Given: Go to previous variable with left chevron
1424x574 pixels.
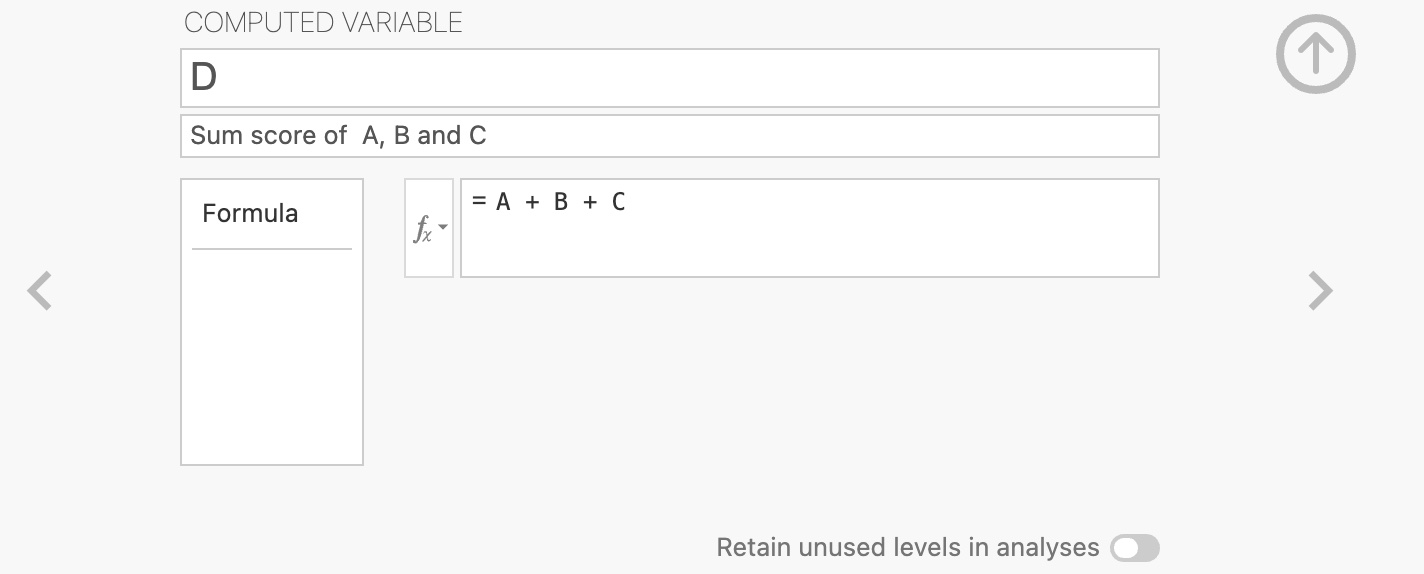Looking at the screenshot, I should 39,291.
